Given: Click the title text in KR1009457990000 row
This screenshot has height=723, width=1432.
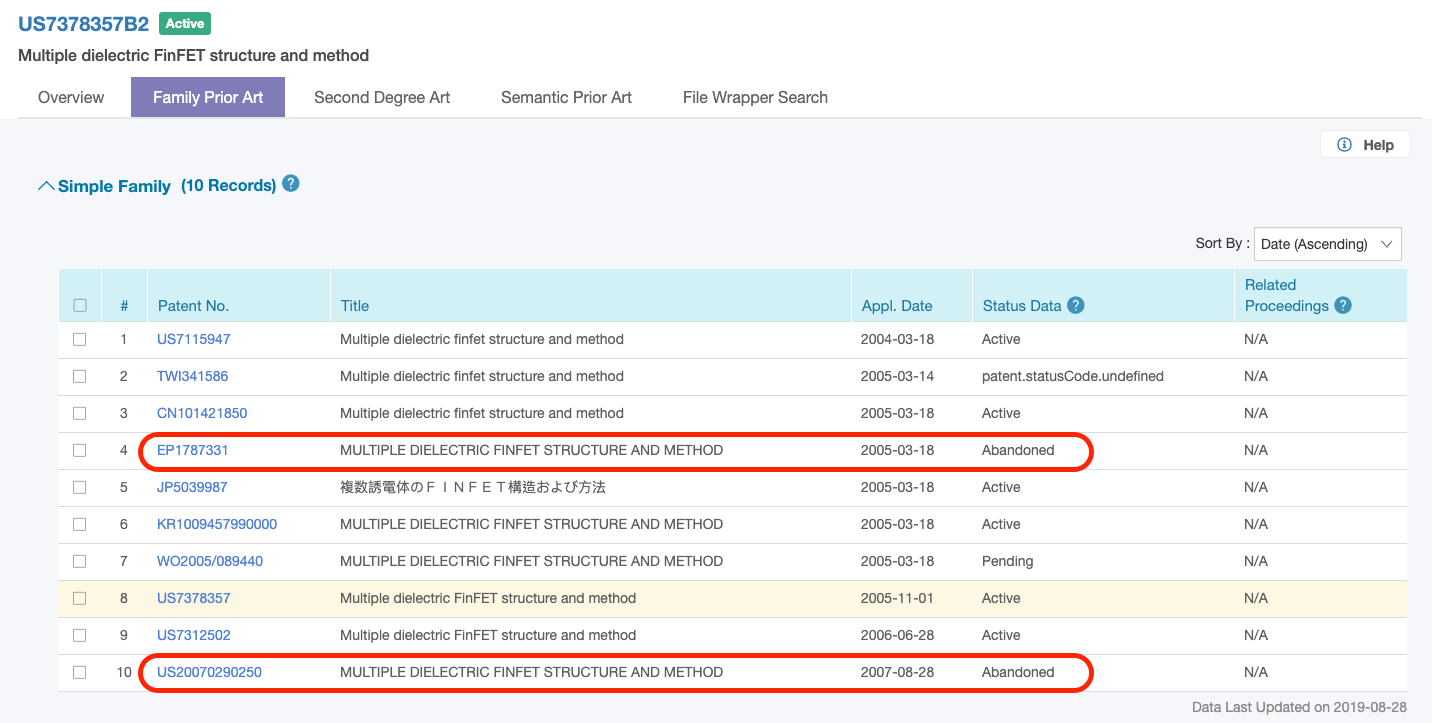Looking at the screenshot, I should (x=531, y=524).
